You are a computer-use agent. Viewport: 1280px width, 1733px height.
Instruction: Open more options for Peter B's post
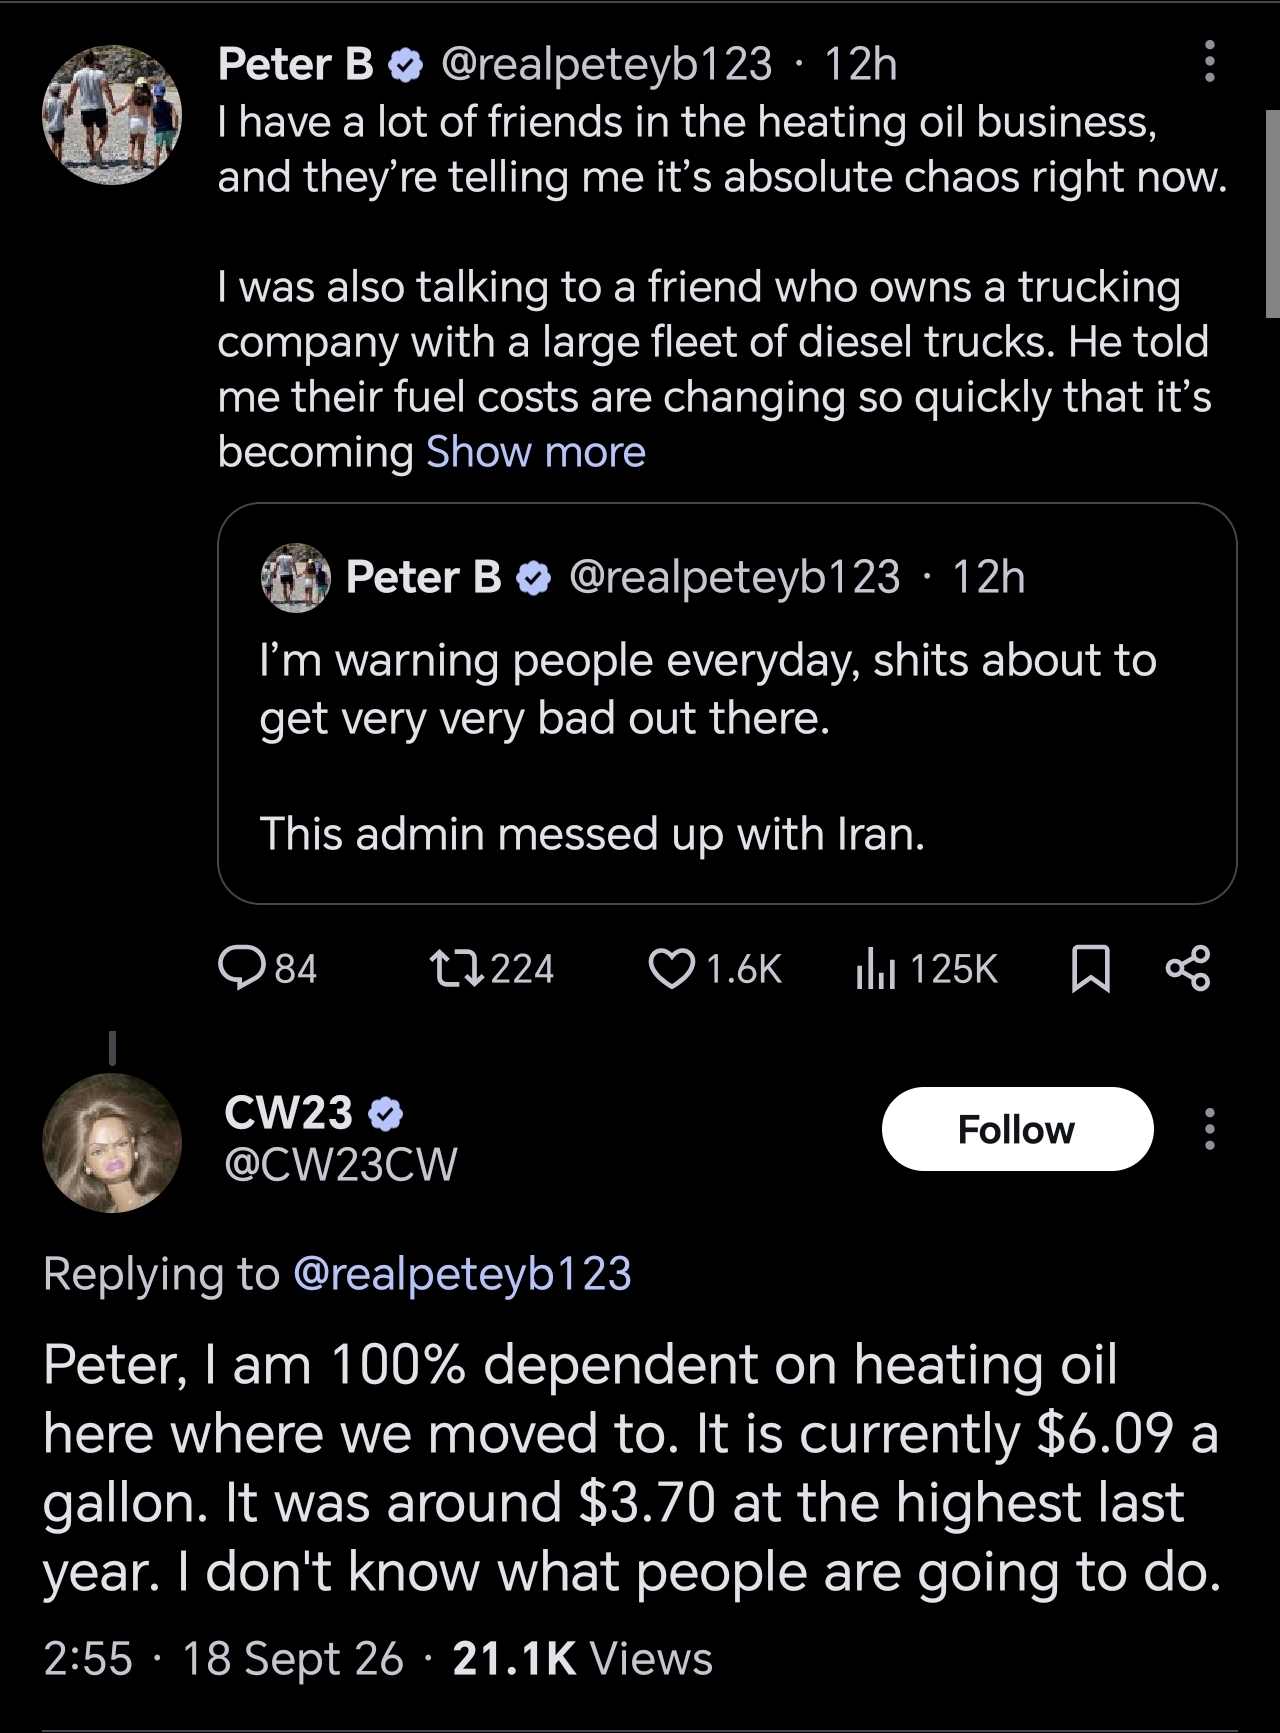[1209, 62]
